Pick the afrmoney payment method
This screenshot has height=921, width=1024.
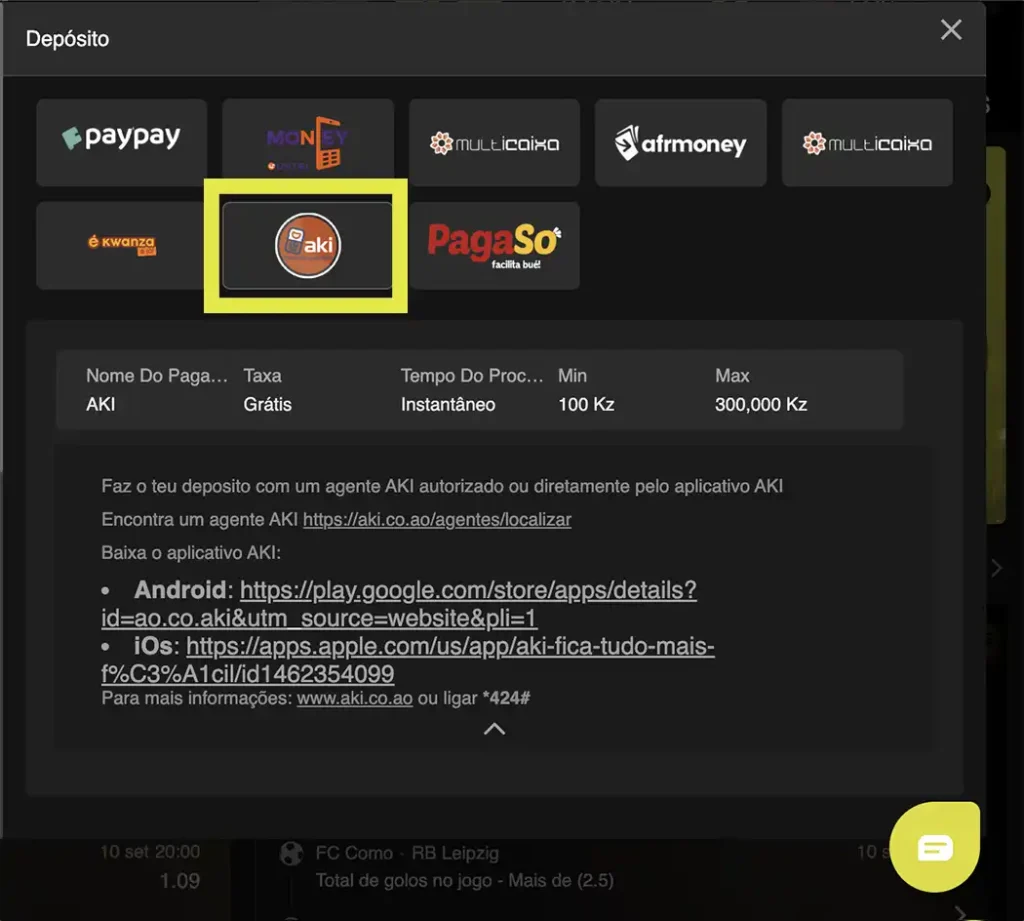point(680,142)
